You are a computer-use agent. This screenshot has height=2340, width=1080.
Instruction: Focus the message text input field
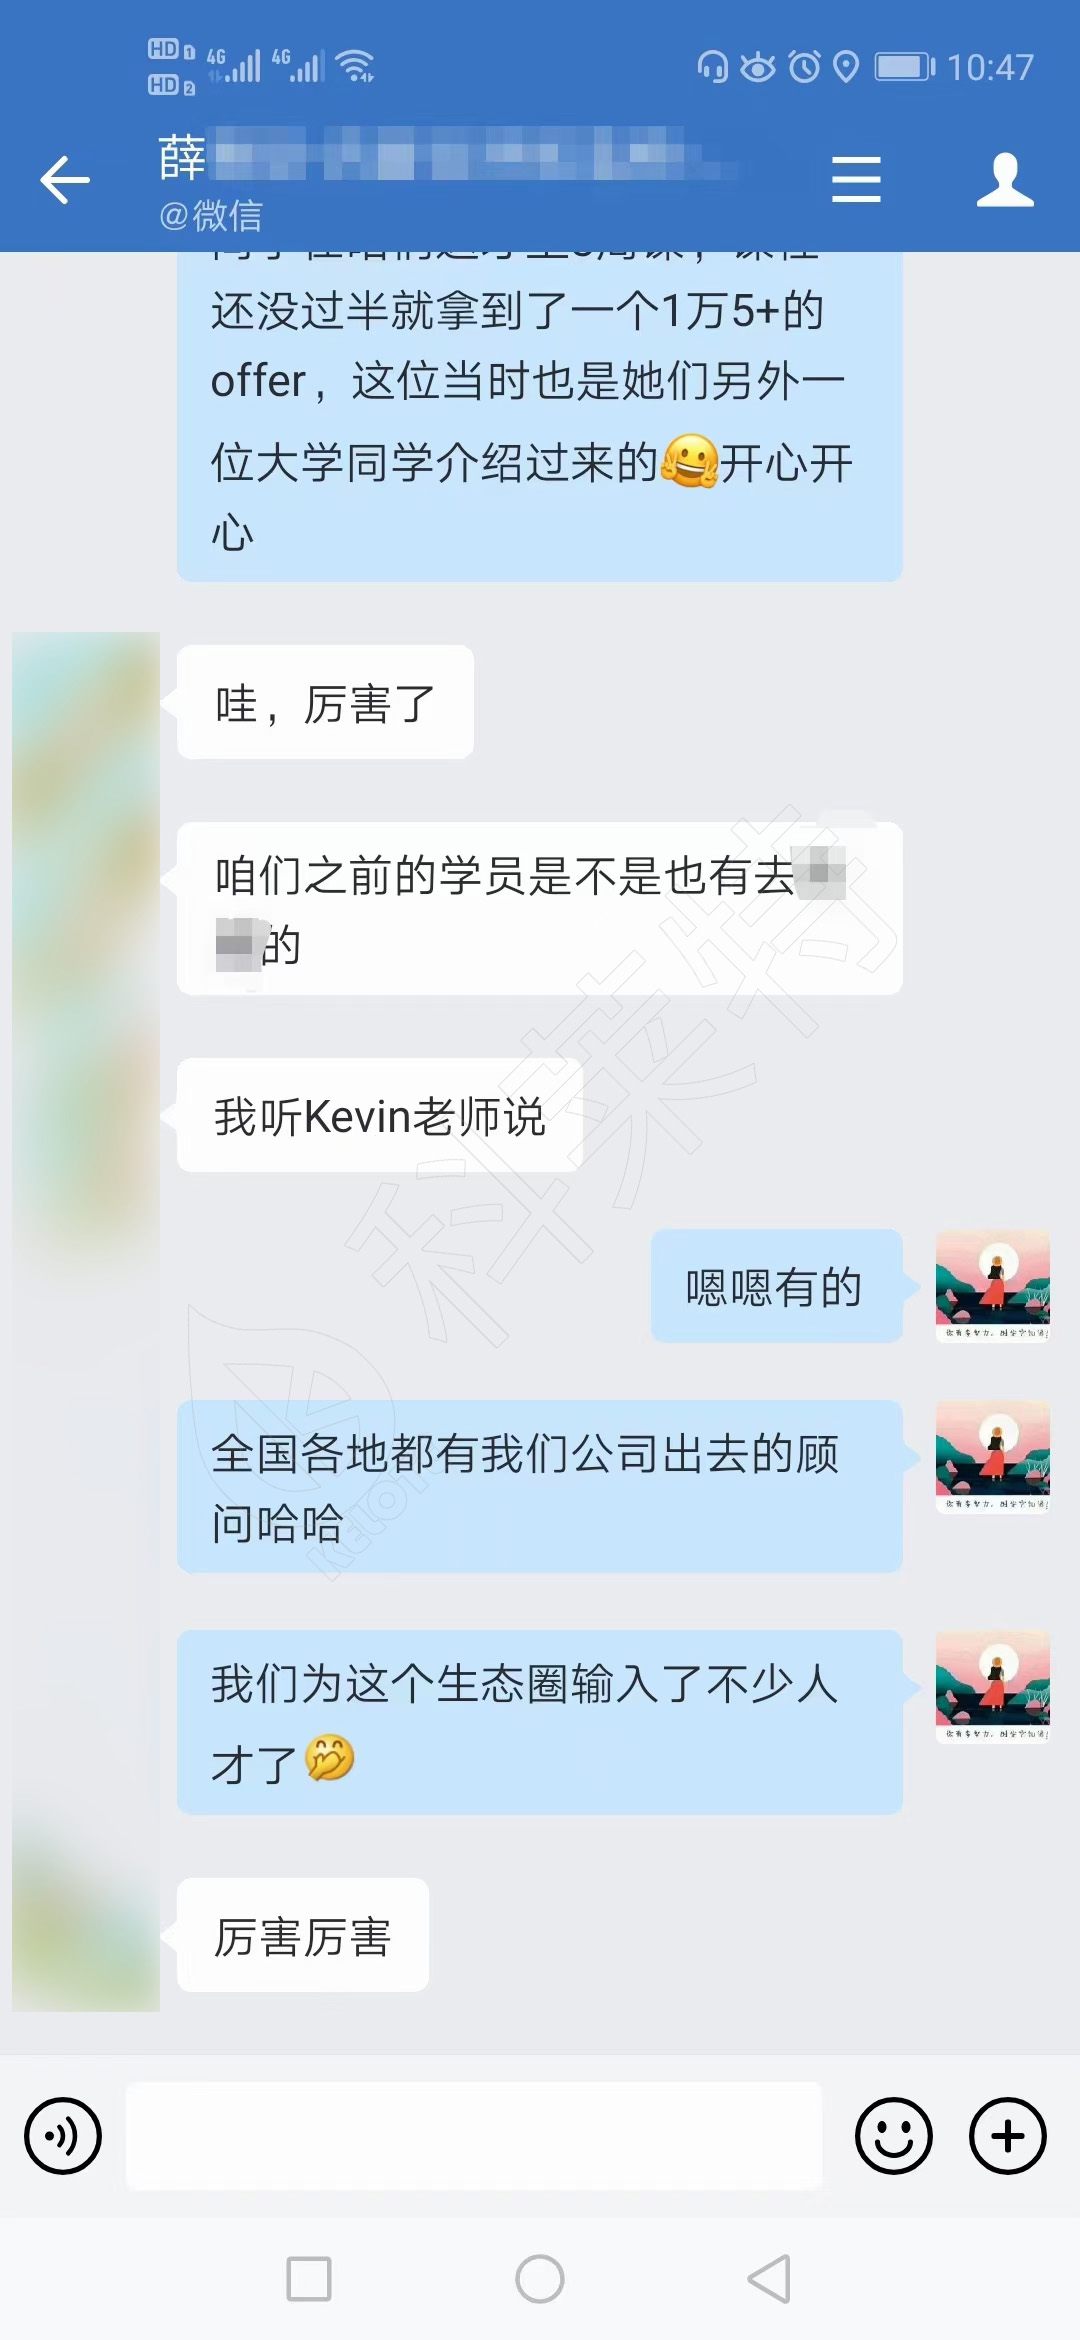coord(474,2135)
